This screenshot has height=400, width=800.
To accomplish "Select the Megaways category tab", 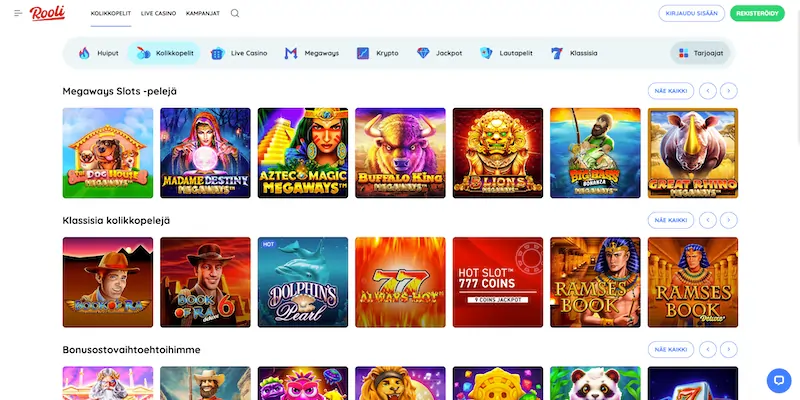I will (312, 53).
